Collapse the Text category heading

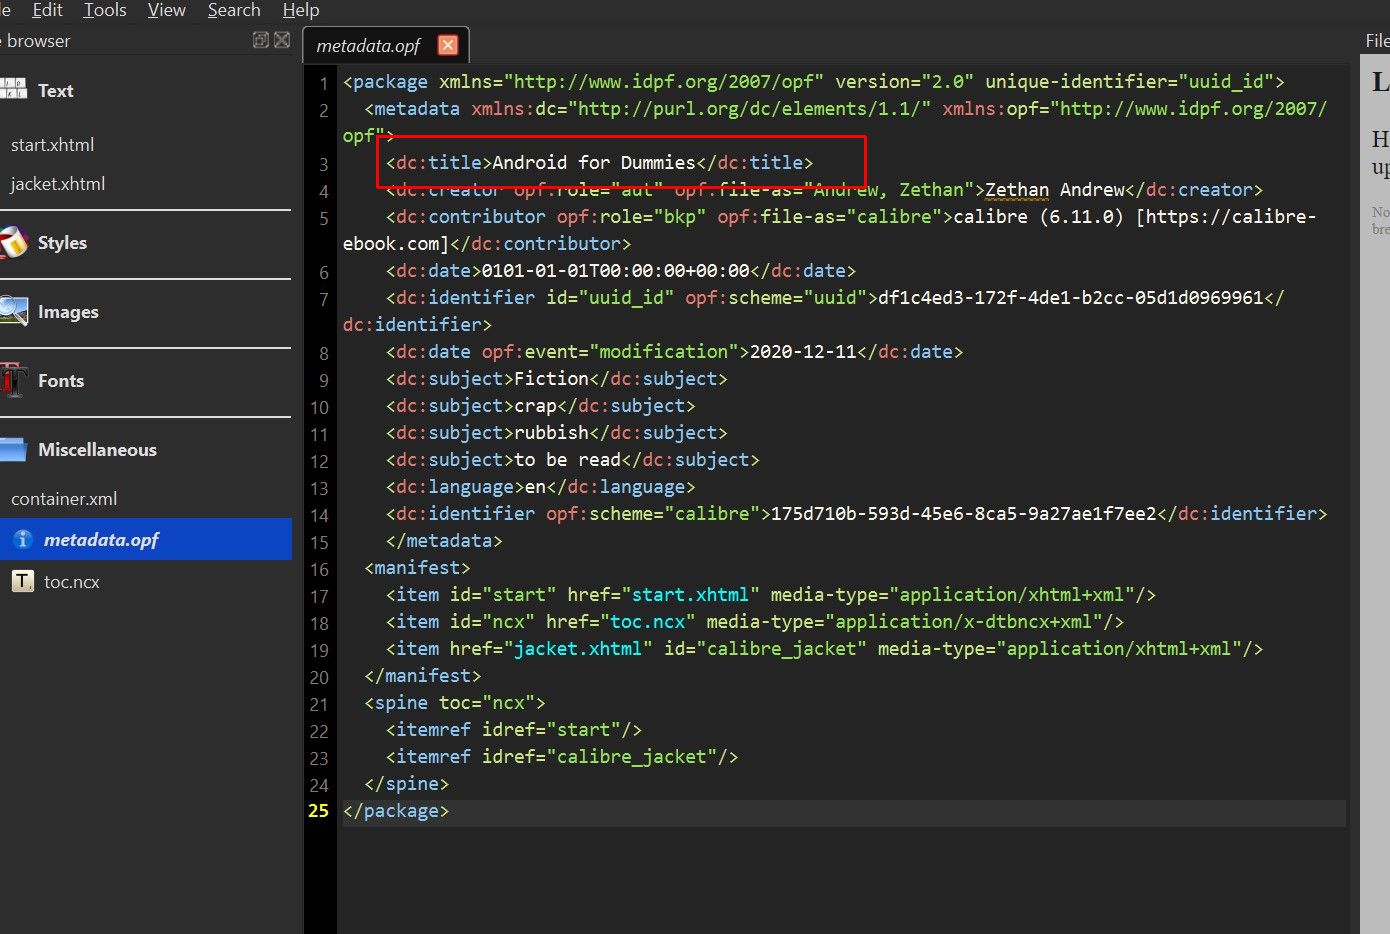click(x=56, y=90)
